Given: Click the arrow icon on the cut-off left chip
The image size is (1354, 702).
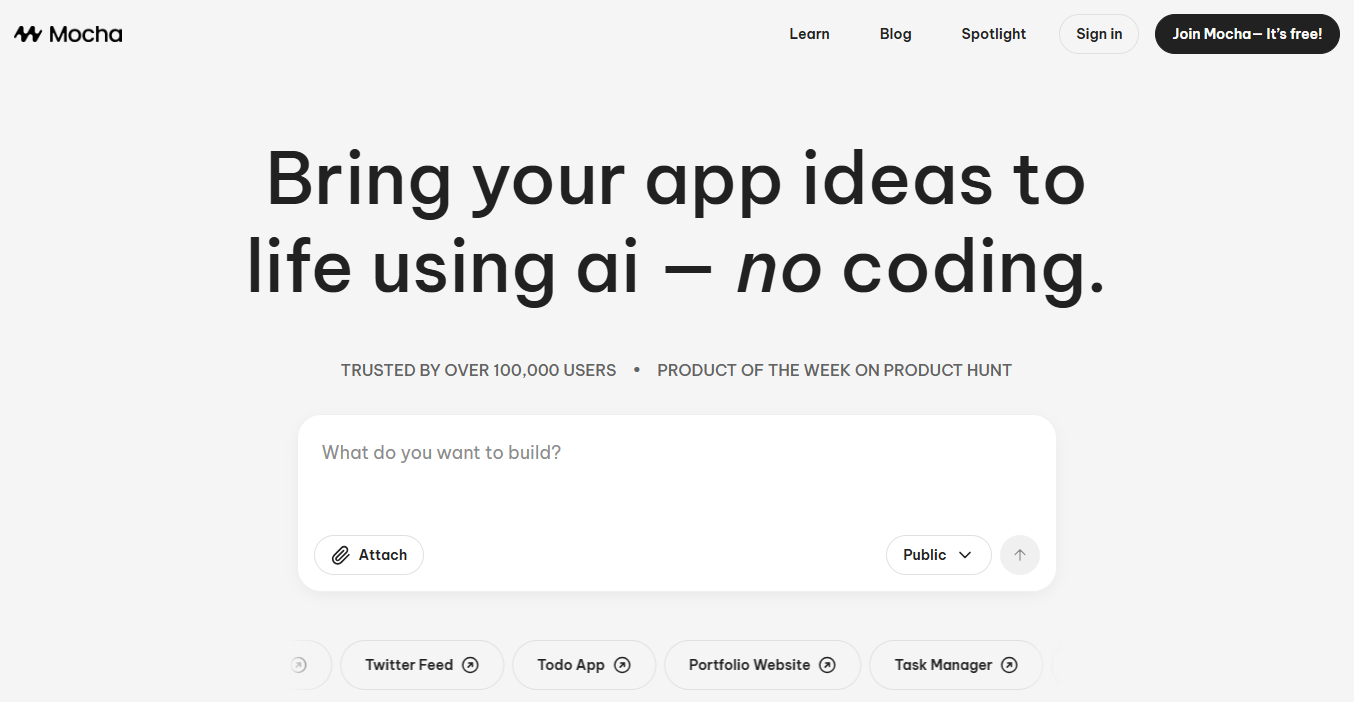Looking at the screenshot, I should pos(299,665).
